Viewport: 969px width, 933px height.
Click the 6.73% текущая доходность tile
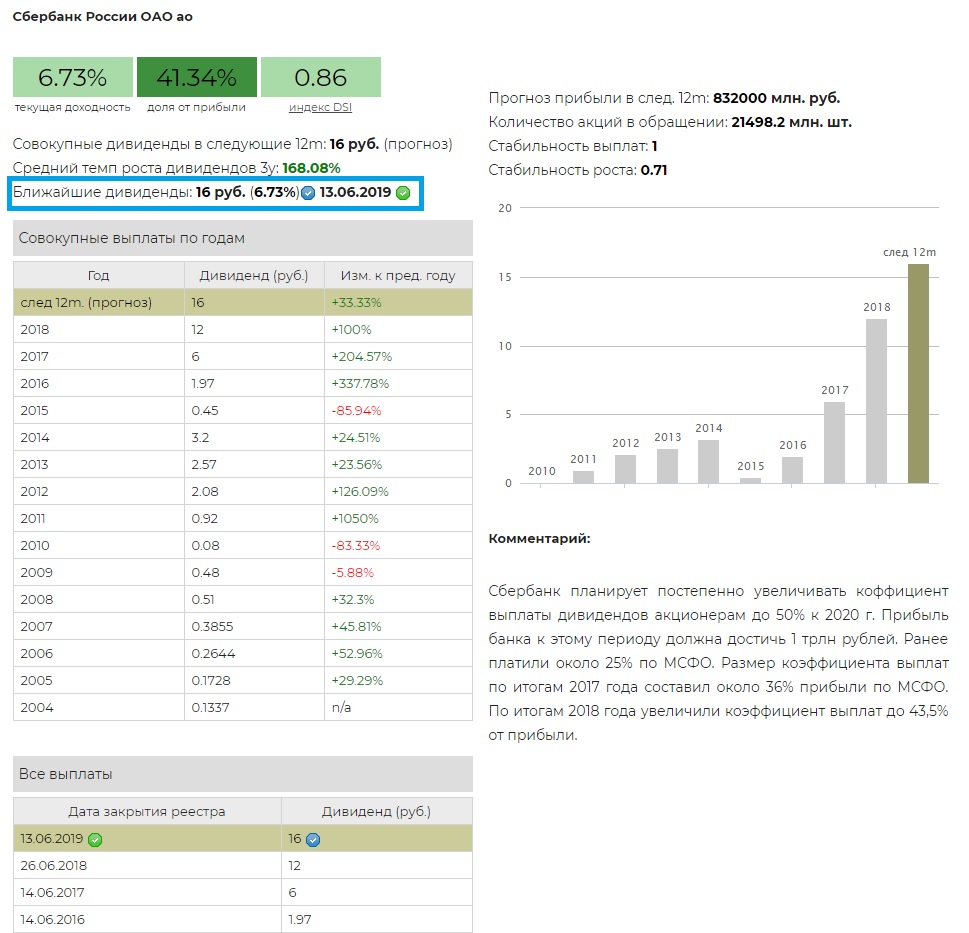tap(72, 78)
